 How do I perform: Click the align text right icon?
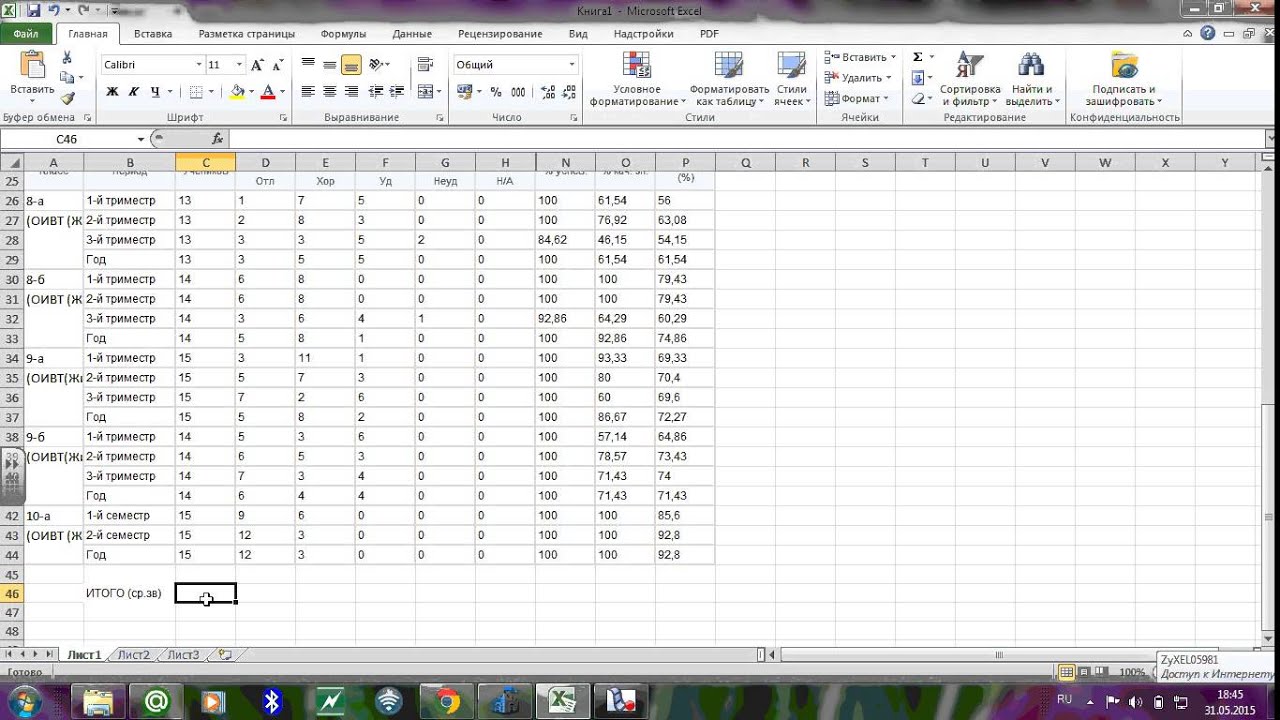351,91
